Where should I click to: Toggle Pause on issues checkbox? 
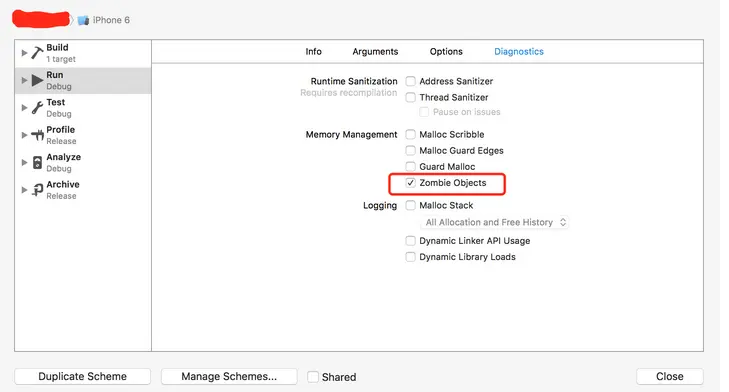[x=424, y=112]
